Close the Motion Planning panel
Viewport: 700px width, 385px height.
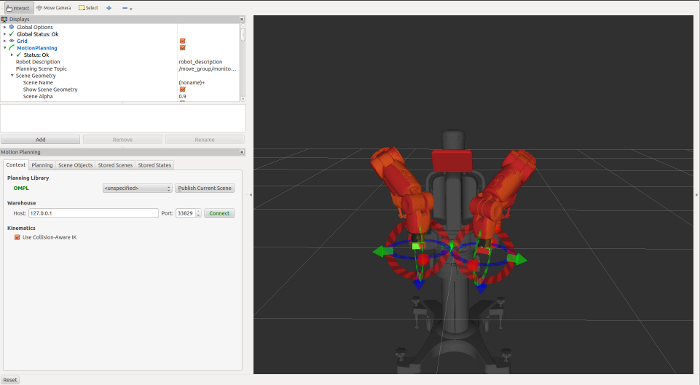[x=242, y=152]
